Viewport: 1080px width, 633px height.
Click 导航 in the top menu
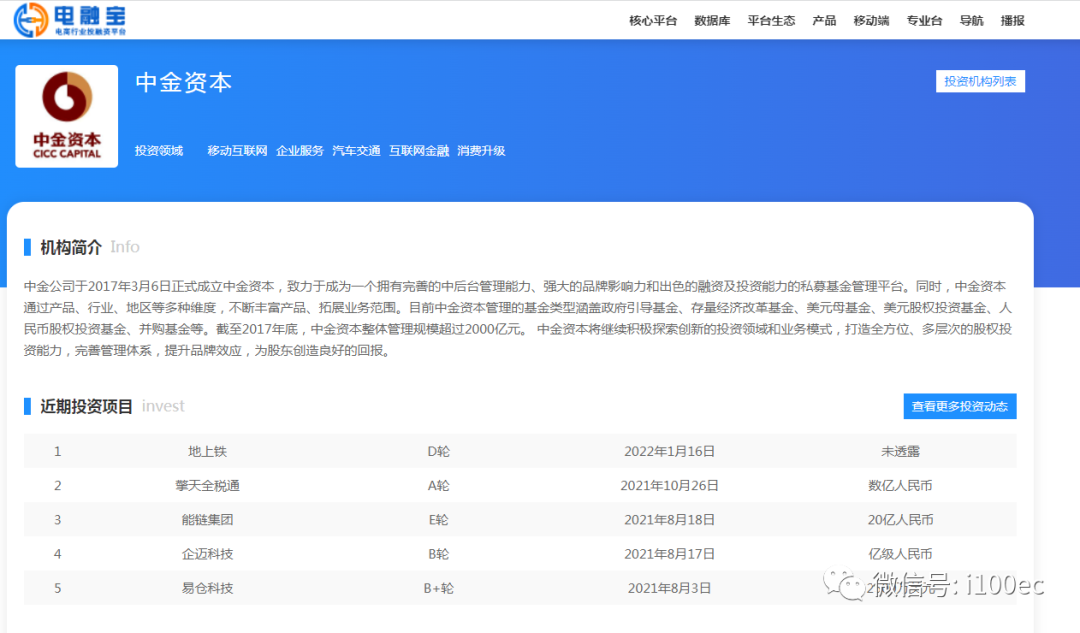(x=971, y=21)
